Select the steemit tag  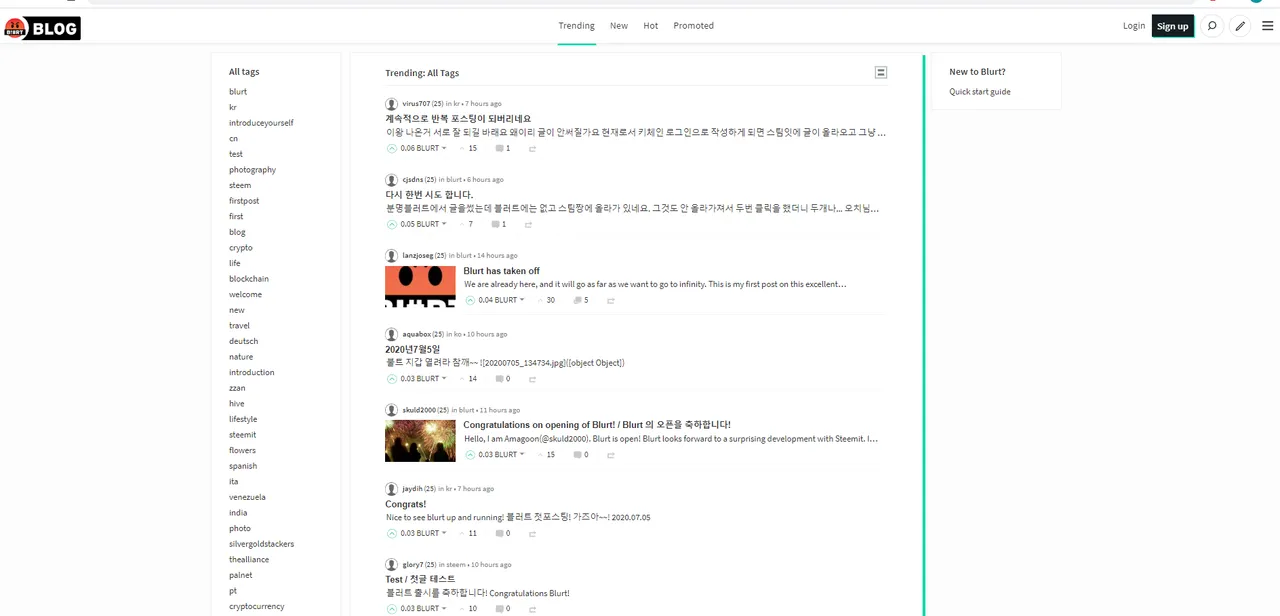click(x=242, y=435)
